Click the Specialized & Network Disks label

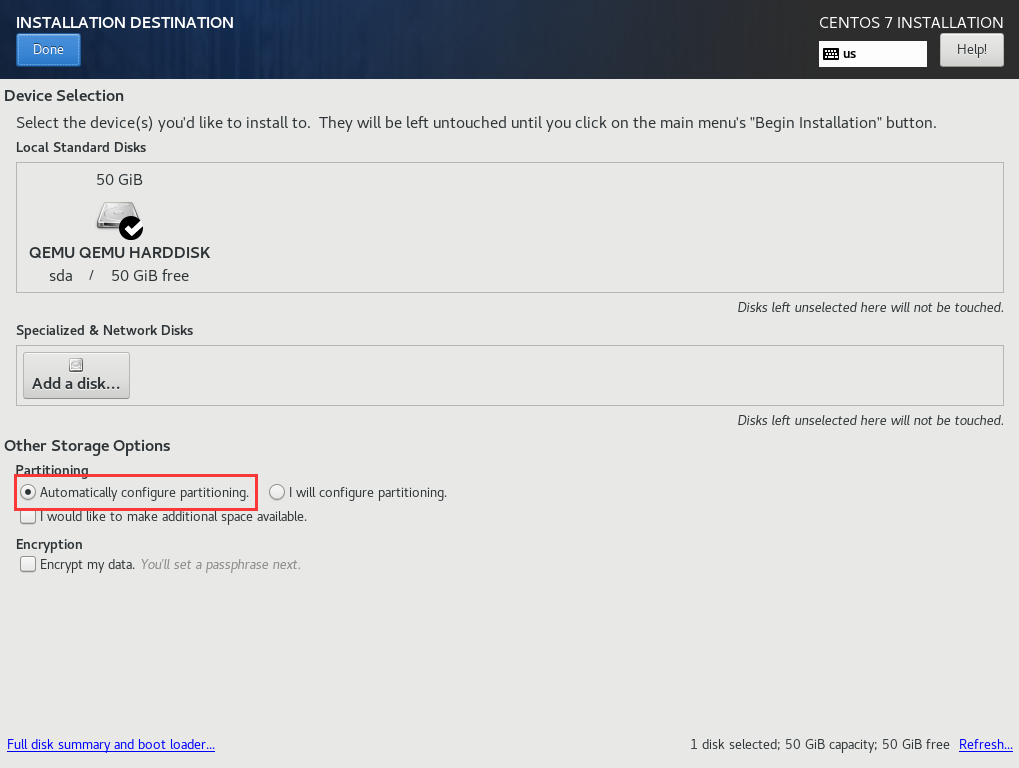(x=104, y=331)
